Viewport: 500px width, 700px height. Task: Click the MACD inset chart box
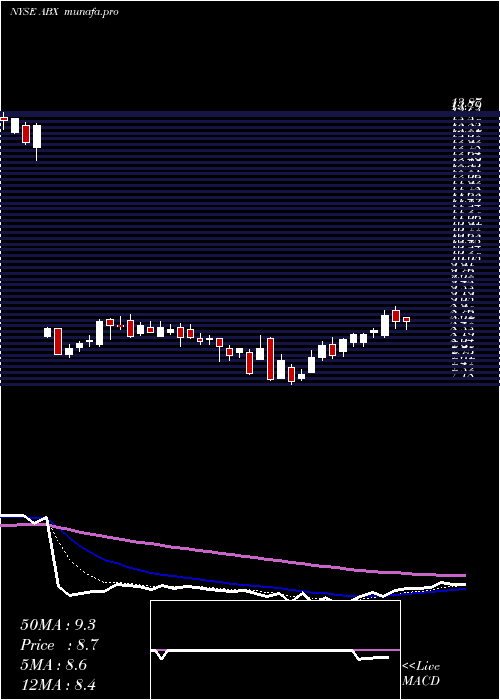tap(275, 650)
